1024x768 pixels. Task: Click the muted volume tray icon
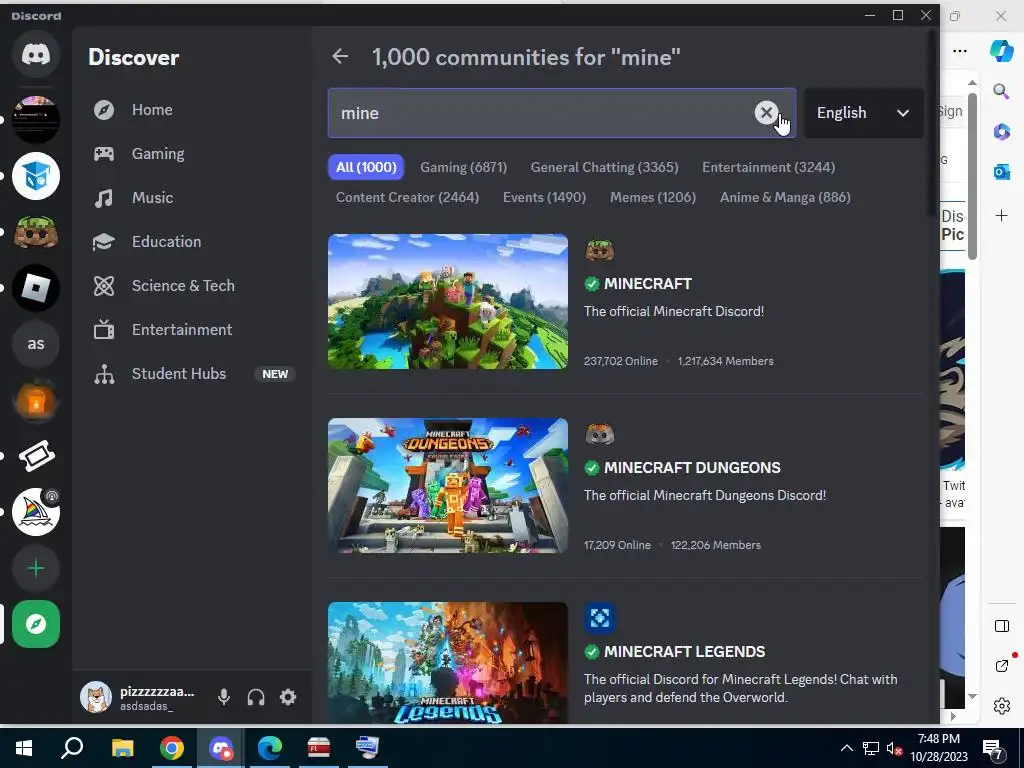[894, 748]
